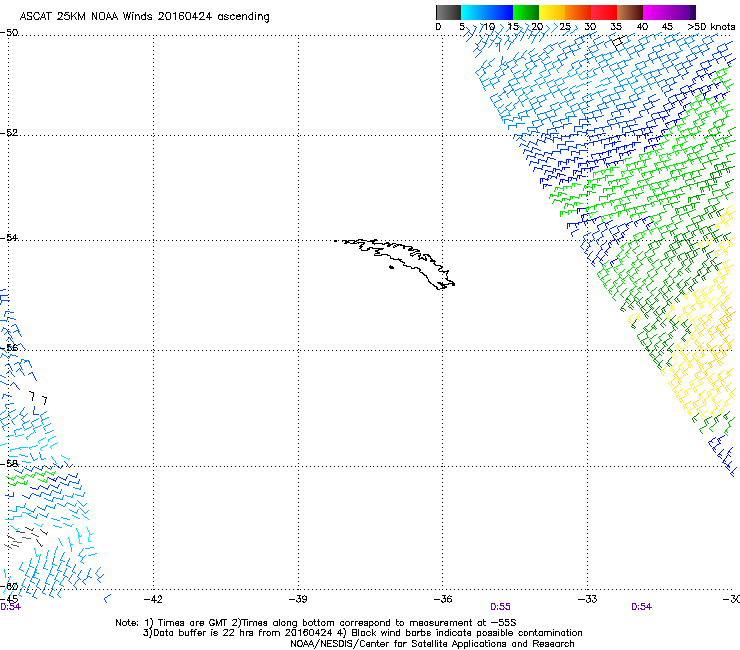Click the purple '0:54' time below -45

[10, 607]
